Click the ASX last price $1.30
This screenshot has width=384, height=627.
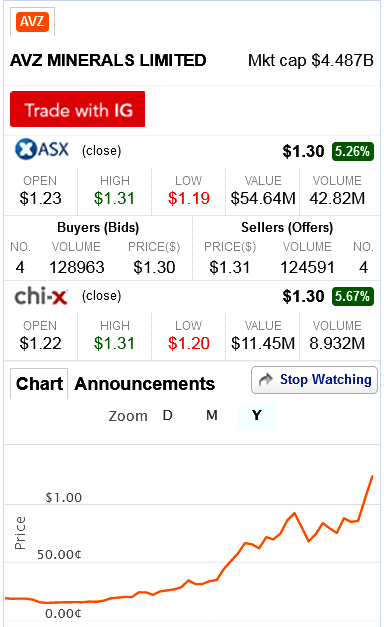point(303,152)
